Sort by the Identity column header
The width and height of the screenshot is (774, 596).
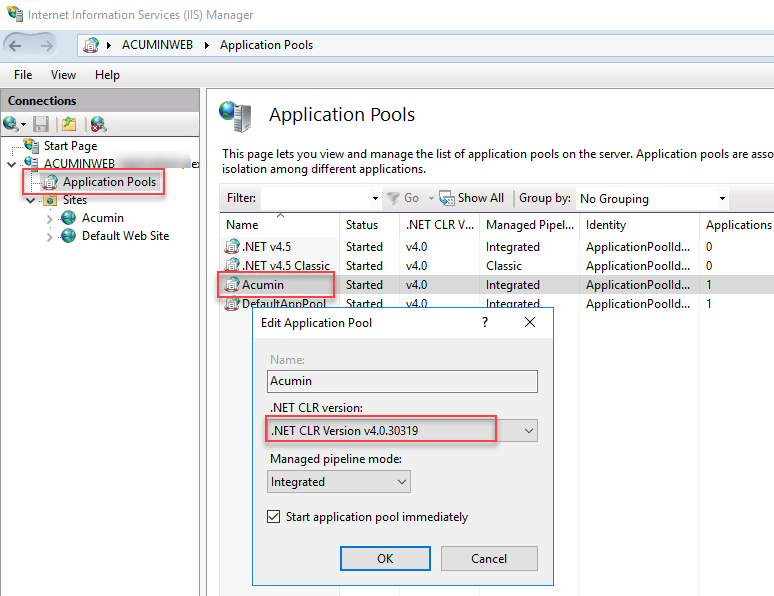[640, 225]
